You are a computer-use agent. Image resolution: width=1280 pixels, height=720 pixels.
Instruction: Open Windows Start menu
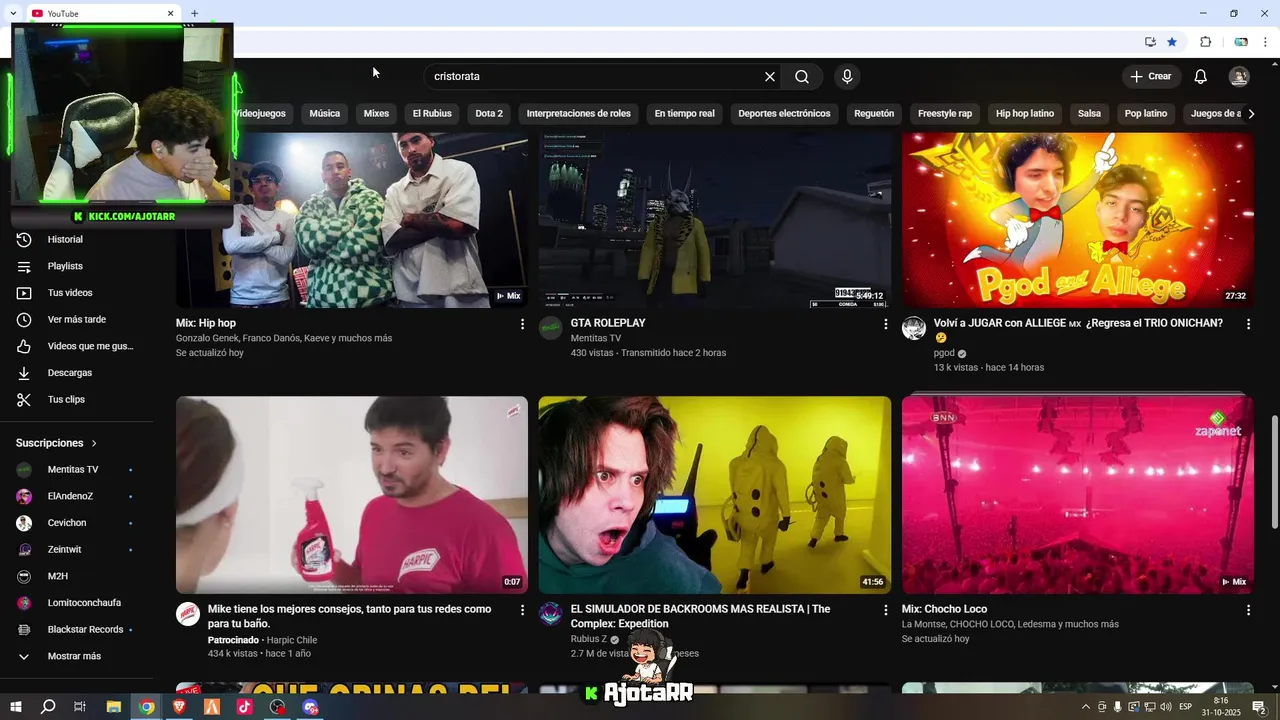(16, 707)
